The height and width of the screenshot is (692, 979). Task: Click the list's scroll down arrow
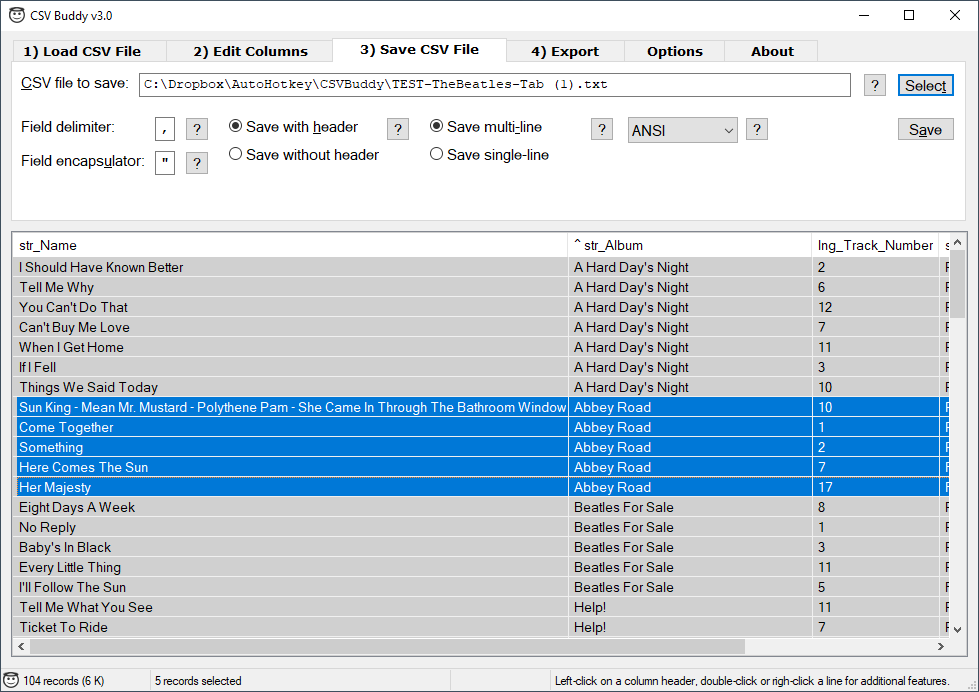(958, 630)
